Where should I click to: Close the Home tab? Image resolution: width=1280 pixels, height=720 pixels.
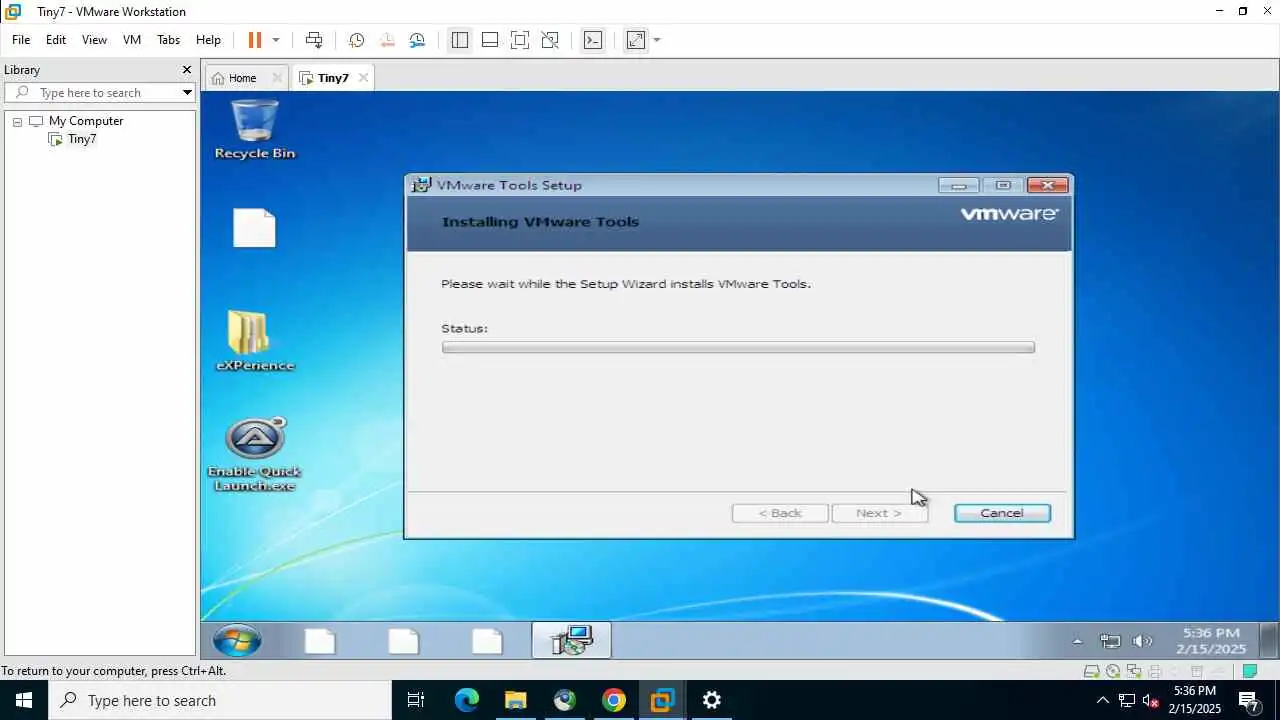tap(277, 78)
